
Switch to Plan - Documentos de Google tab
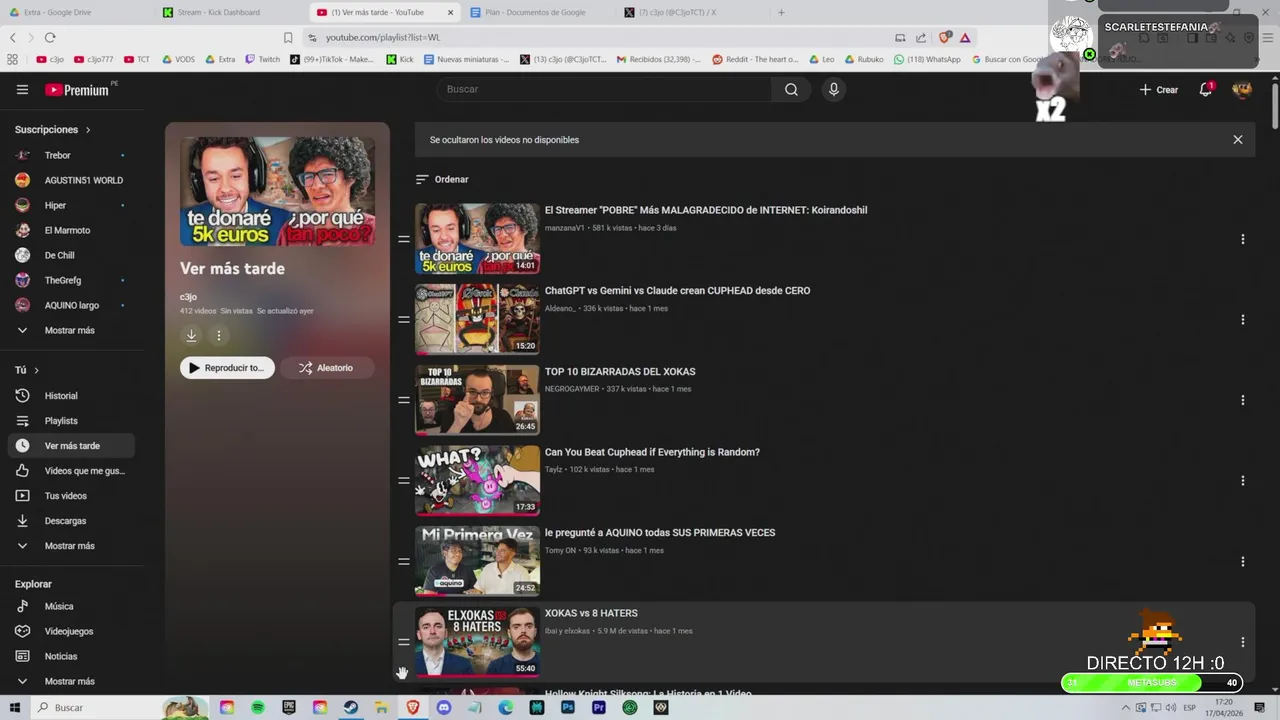535,12
